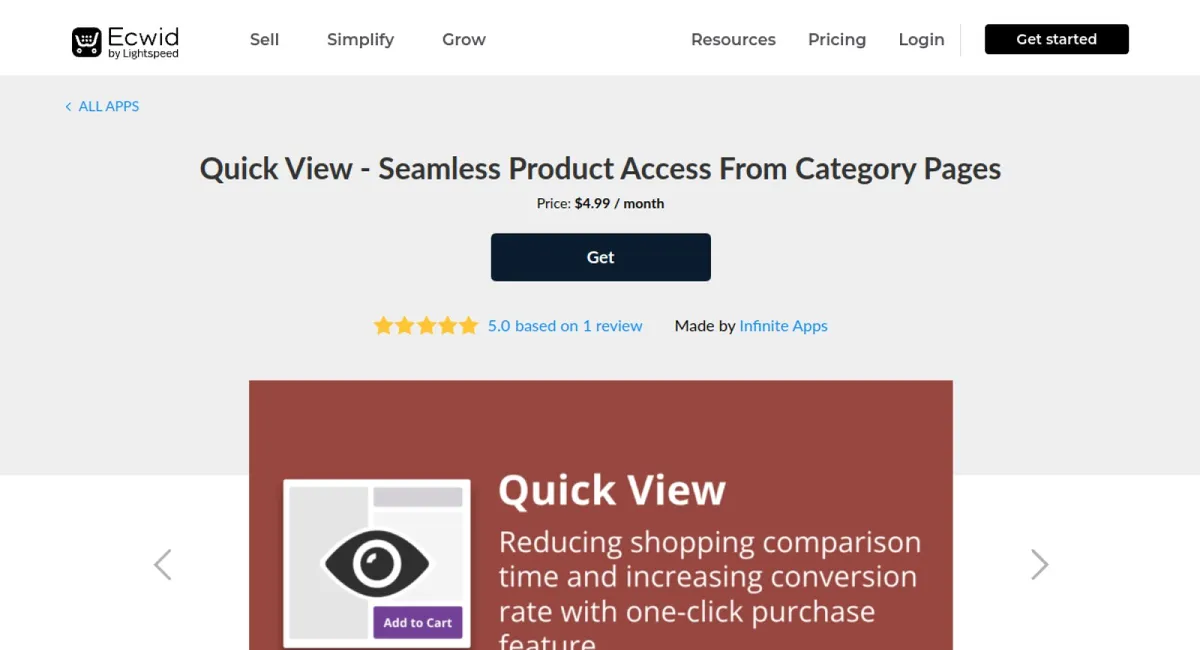
Task: Click the Ecwid shopping cart logo icon
Action: [x=88, y=40]
